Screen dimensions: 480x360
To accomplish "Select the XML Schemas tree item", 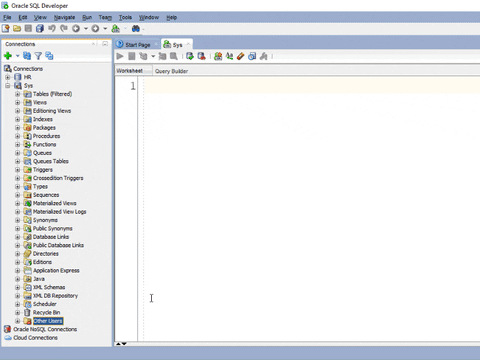I will [x=49, y=287].
